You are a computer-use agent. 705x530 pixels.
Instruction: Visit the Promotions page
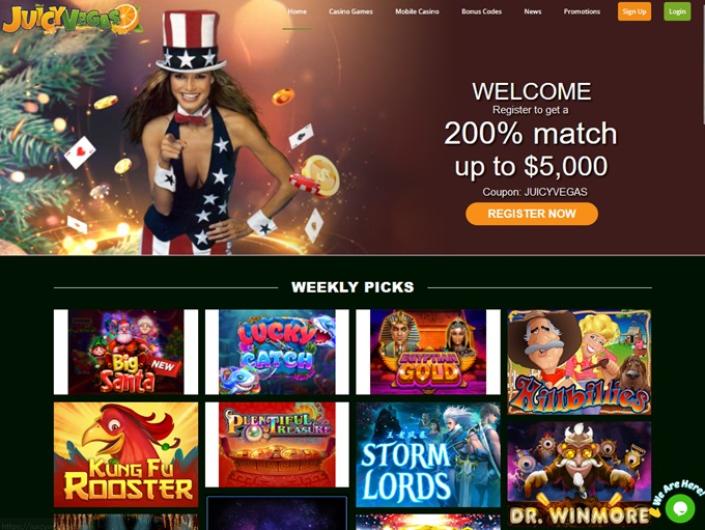point(581,12)
